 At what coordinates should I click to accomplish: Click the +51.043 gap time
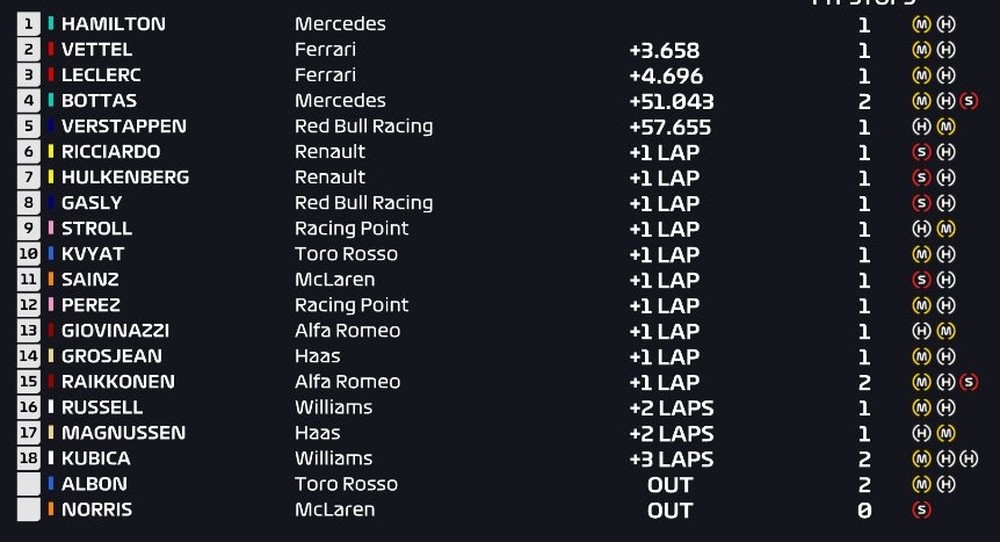click(x=671, y=101)
